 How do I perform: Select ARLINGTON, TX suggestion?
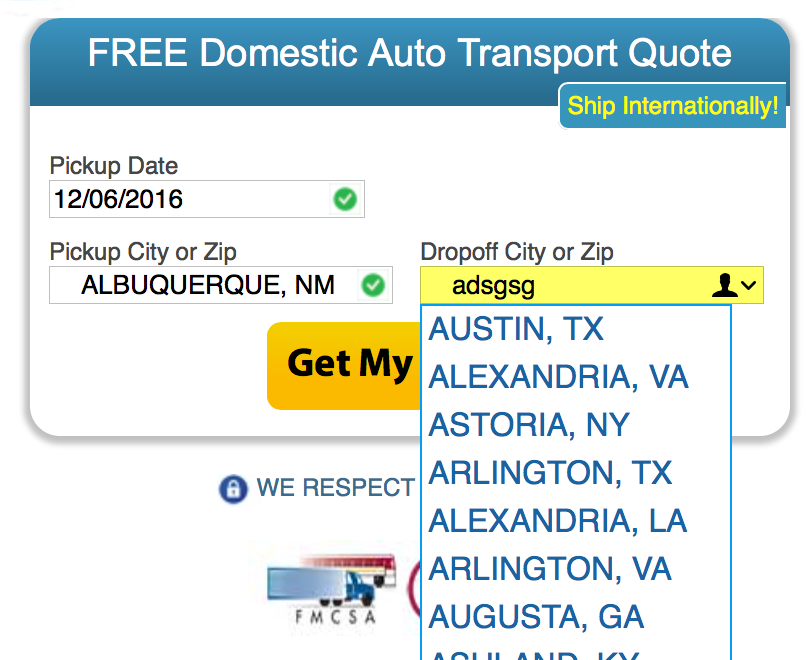(x=550, y=473)
